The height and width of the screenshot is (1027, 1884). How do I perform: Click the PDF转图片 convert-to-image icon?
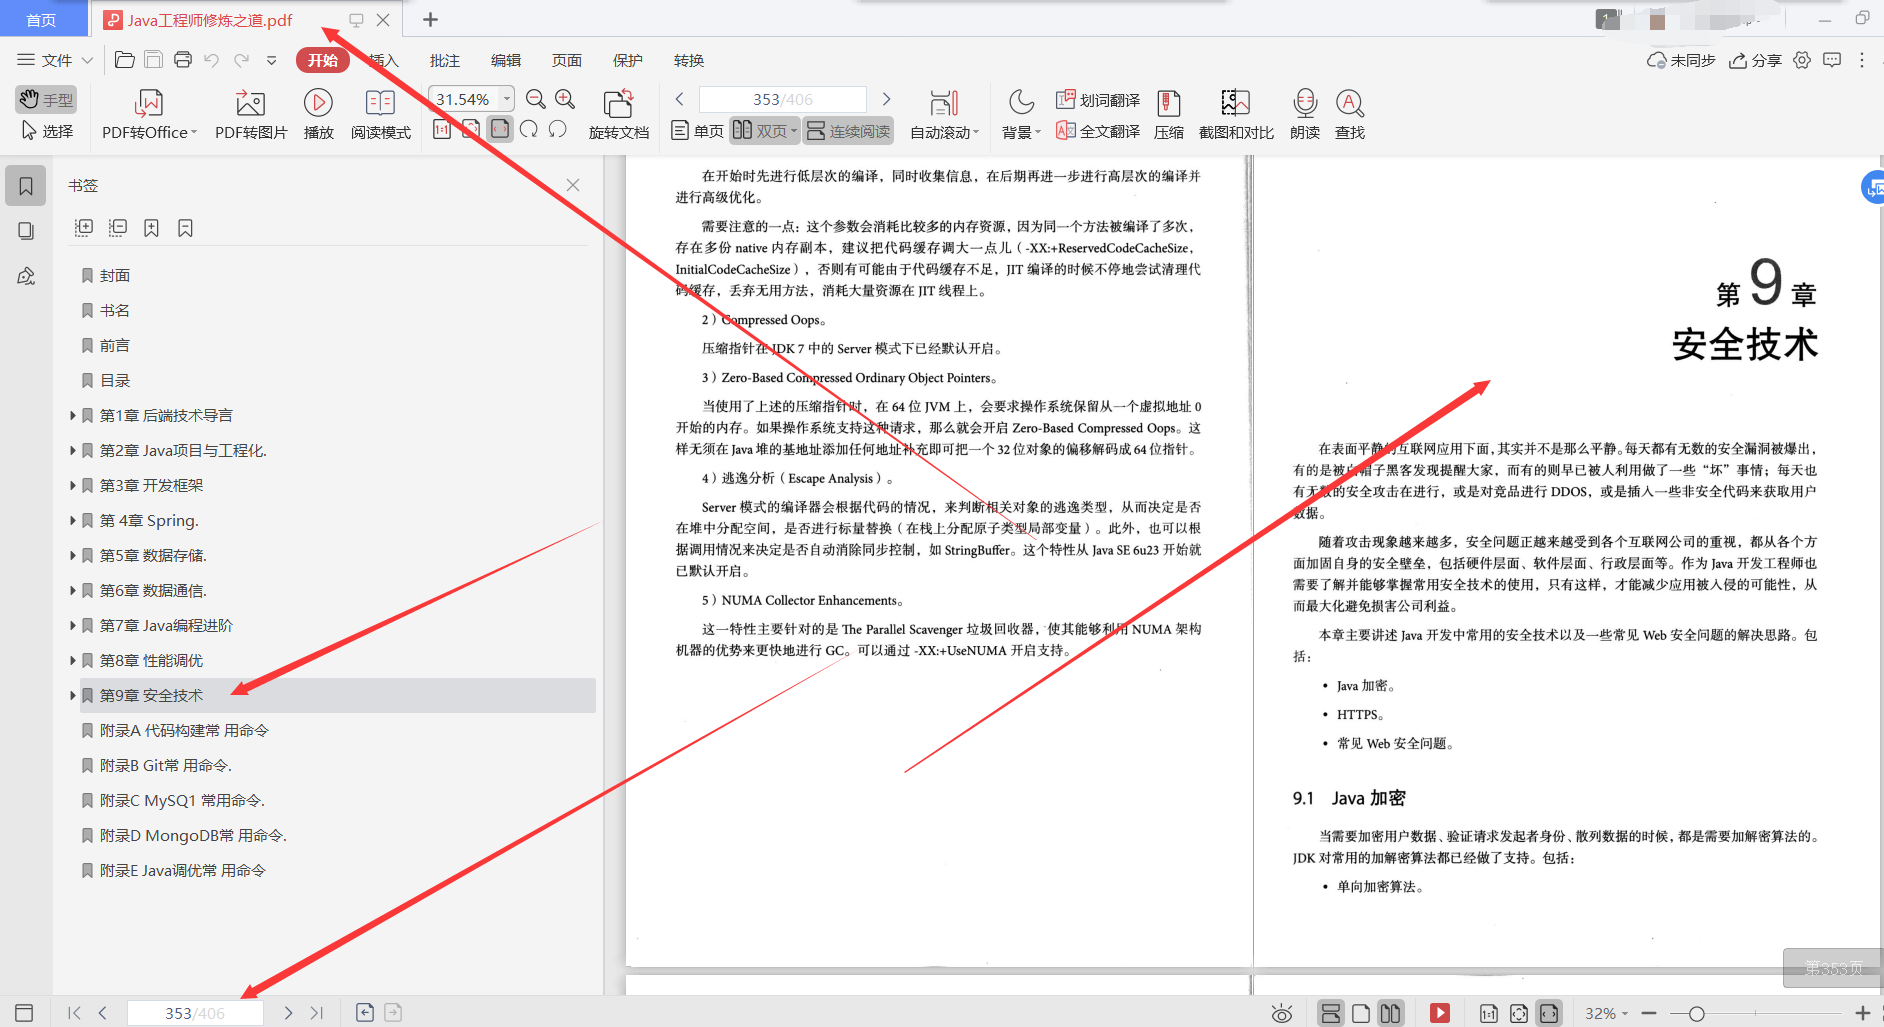point(250,115)
